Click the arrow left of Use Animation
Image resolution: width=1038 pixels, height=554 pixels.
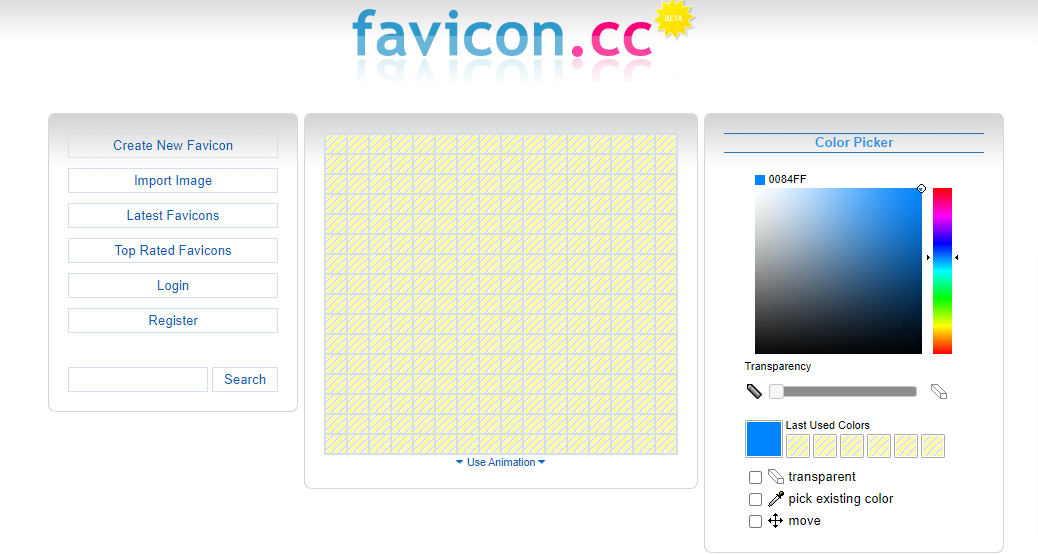point(459,462)
